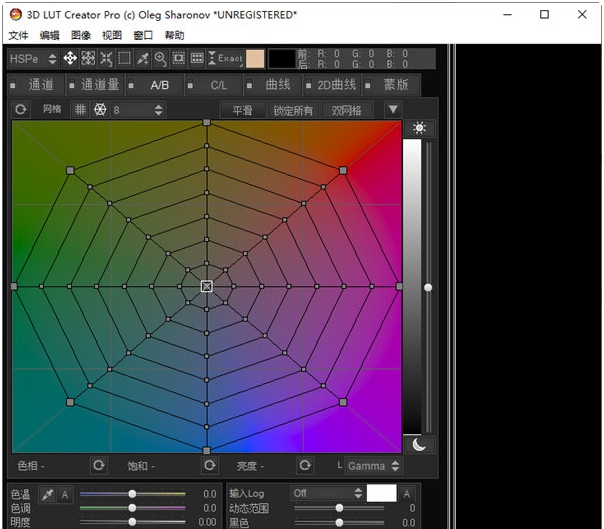
Task: Select the bottom-middle outer grid node
Action: tap(207, 450)
